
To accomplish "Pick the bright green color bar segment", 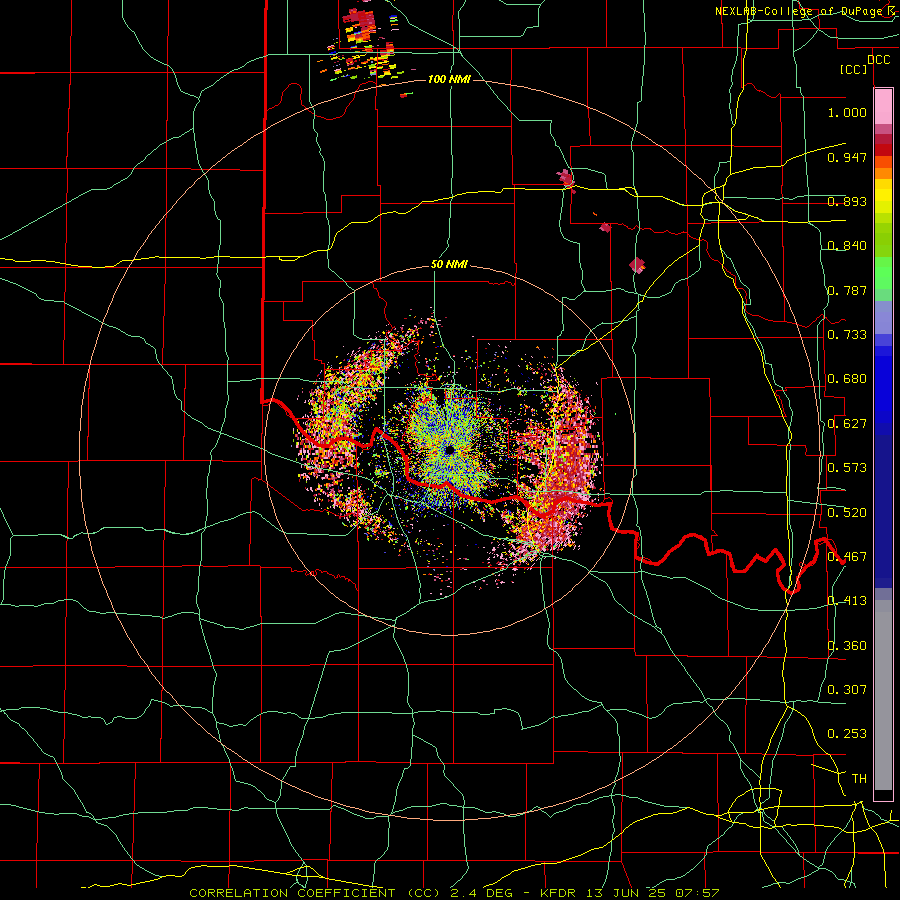I will [x=883, y=273].
